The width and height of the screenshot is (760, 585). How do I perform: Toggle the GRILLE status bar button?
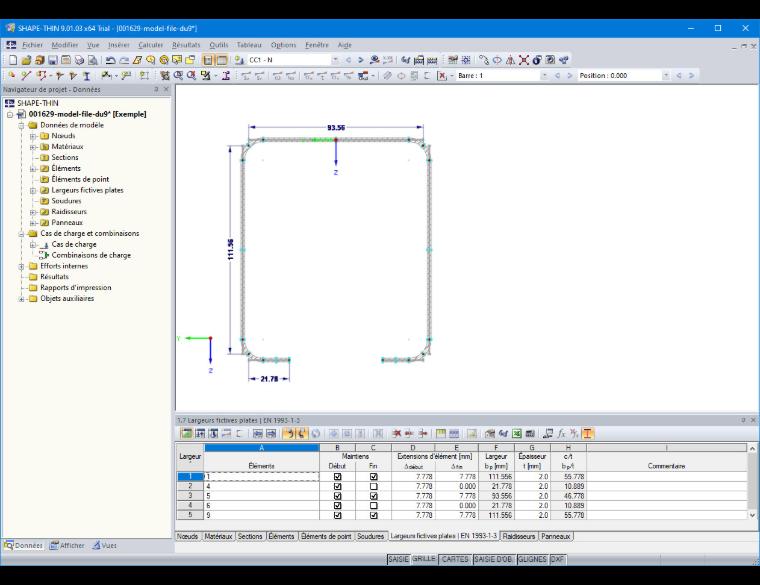[x=424, y=559]
